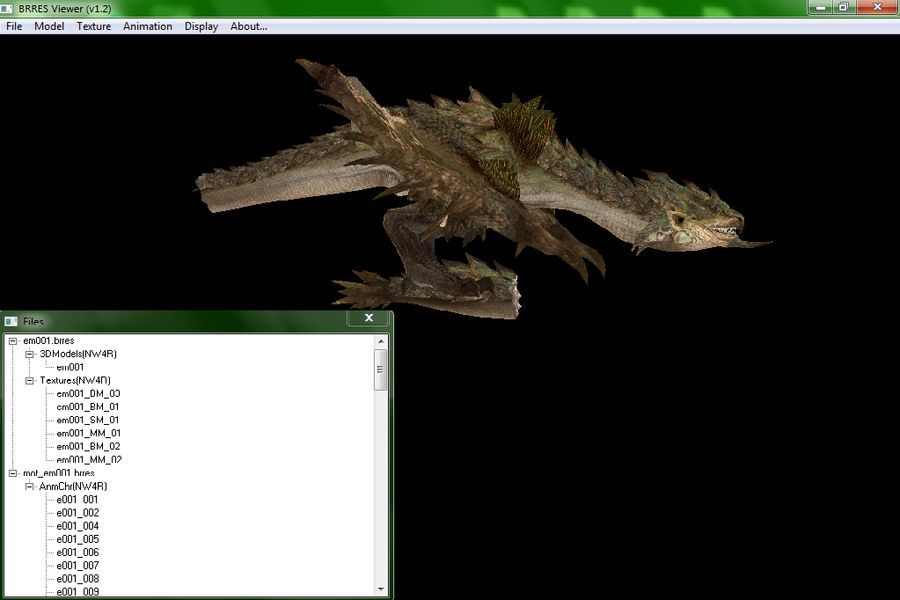Collapse the mot_em001.brres tree node
The height and width of the screenshot is (600, 900).
[x=13, y=474]
